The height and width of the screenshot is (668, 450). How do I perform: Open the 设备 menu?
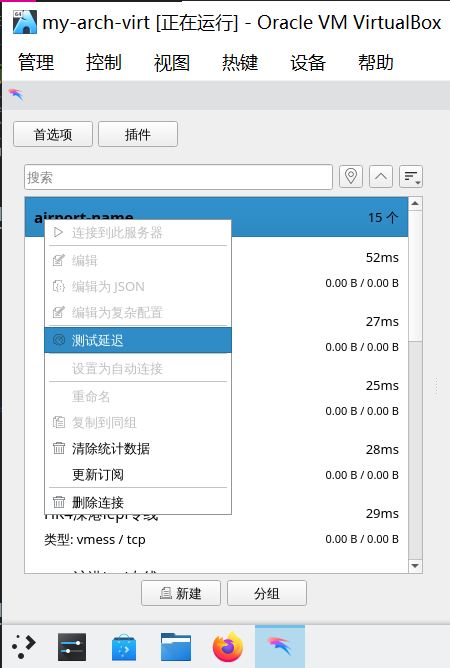click(x=308, y=63)
